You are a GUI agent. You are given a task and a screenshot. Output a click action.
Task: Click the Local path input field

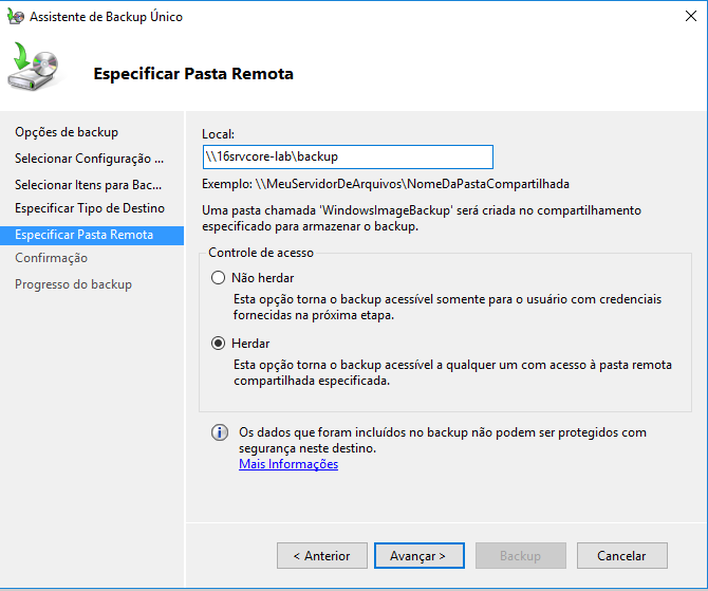pyautogui.click(x=348, y=157)
